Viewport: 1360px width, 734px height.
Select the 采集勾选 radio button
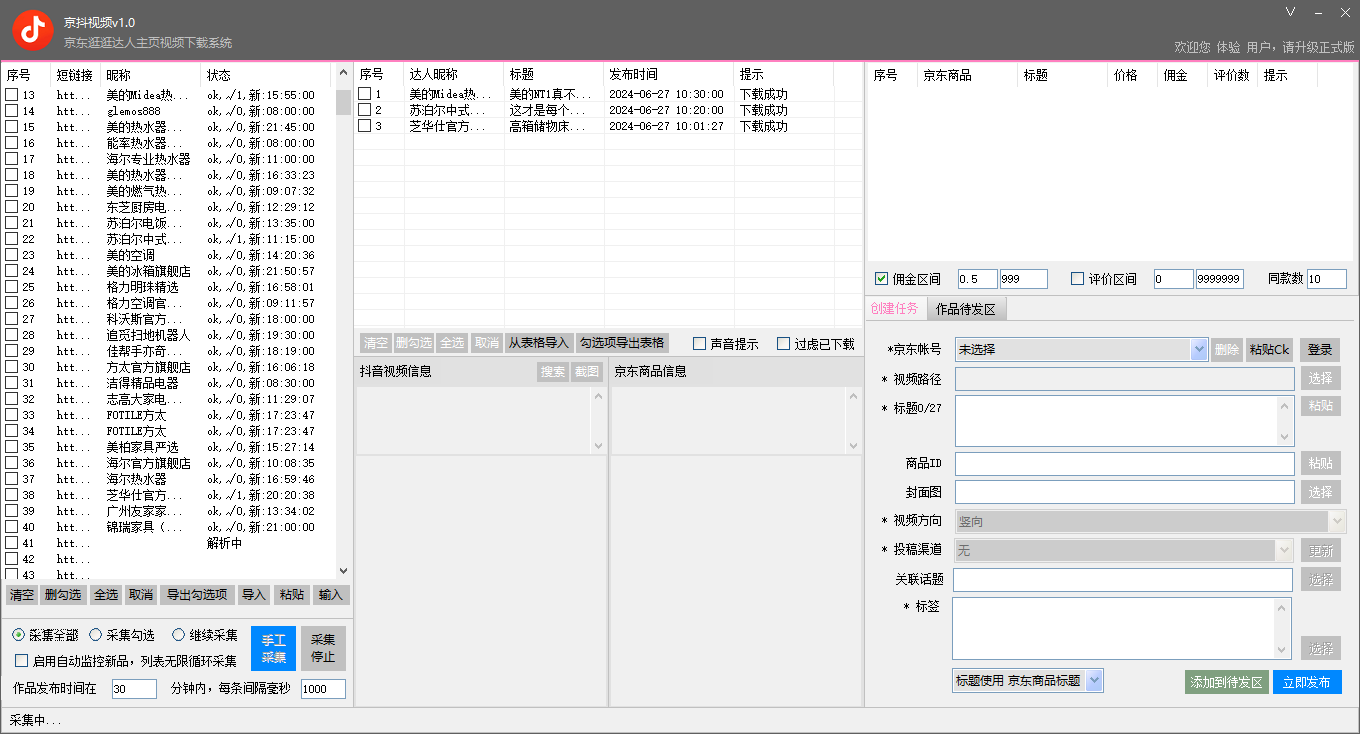96,635
